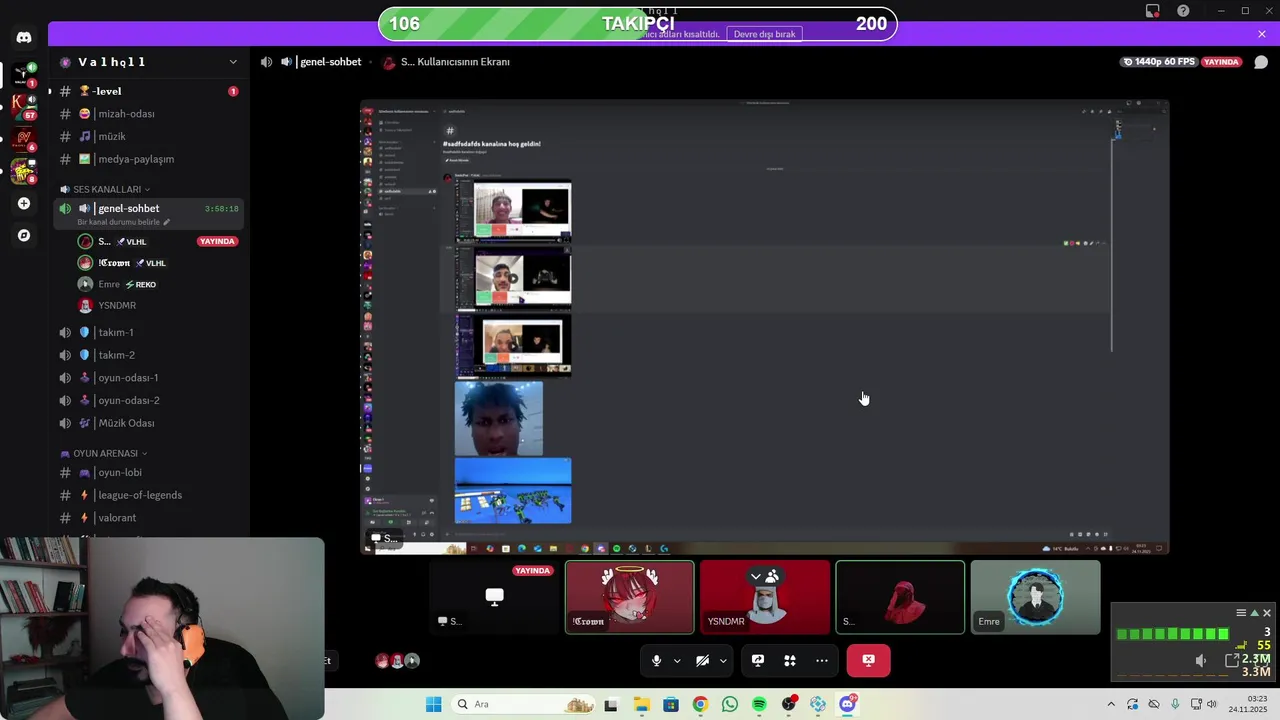Image resolution: width=1280 pixels, height=720 pixels.
Task: Open Discord help question mark icon
Action: pyautogui.click(x=1184, y=11)
